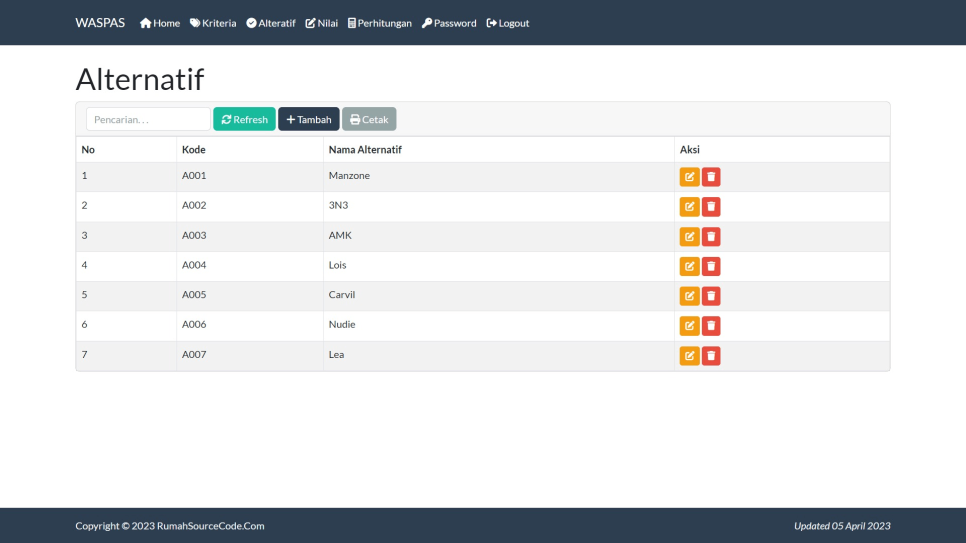Image resolution: width=966 pixels, height=543 pixels.
Task: Open the Alteratif menu item
Action: tap(271, 23)
